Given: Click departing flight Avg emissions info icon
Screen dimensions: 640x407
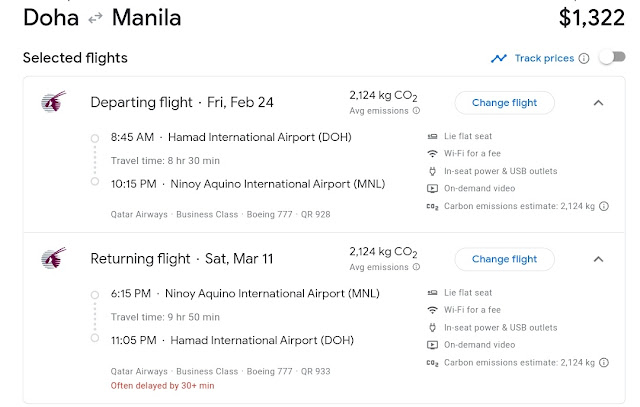Looking at the screenshot, I should (417, 111).
